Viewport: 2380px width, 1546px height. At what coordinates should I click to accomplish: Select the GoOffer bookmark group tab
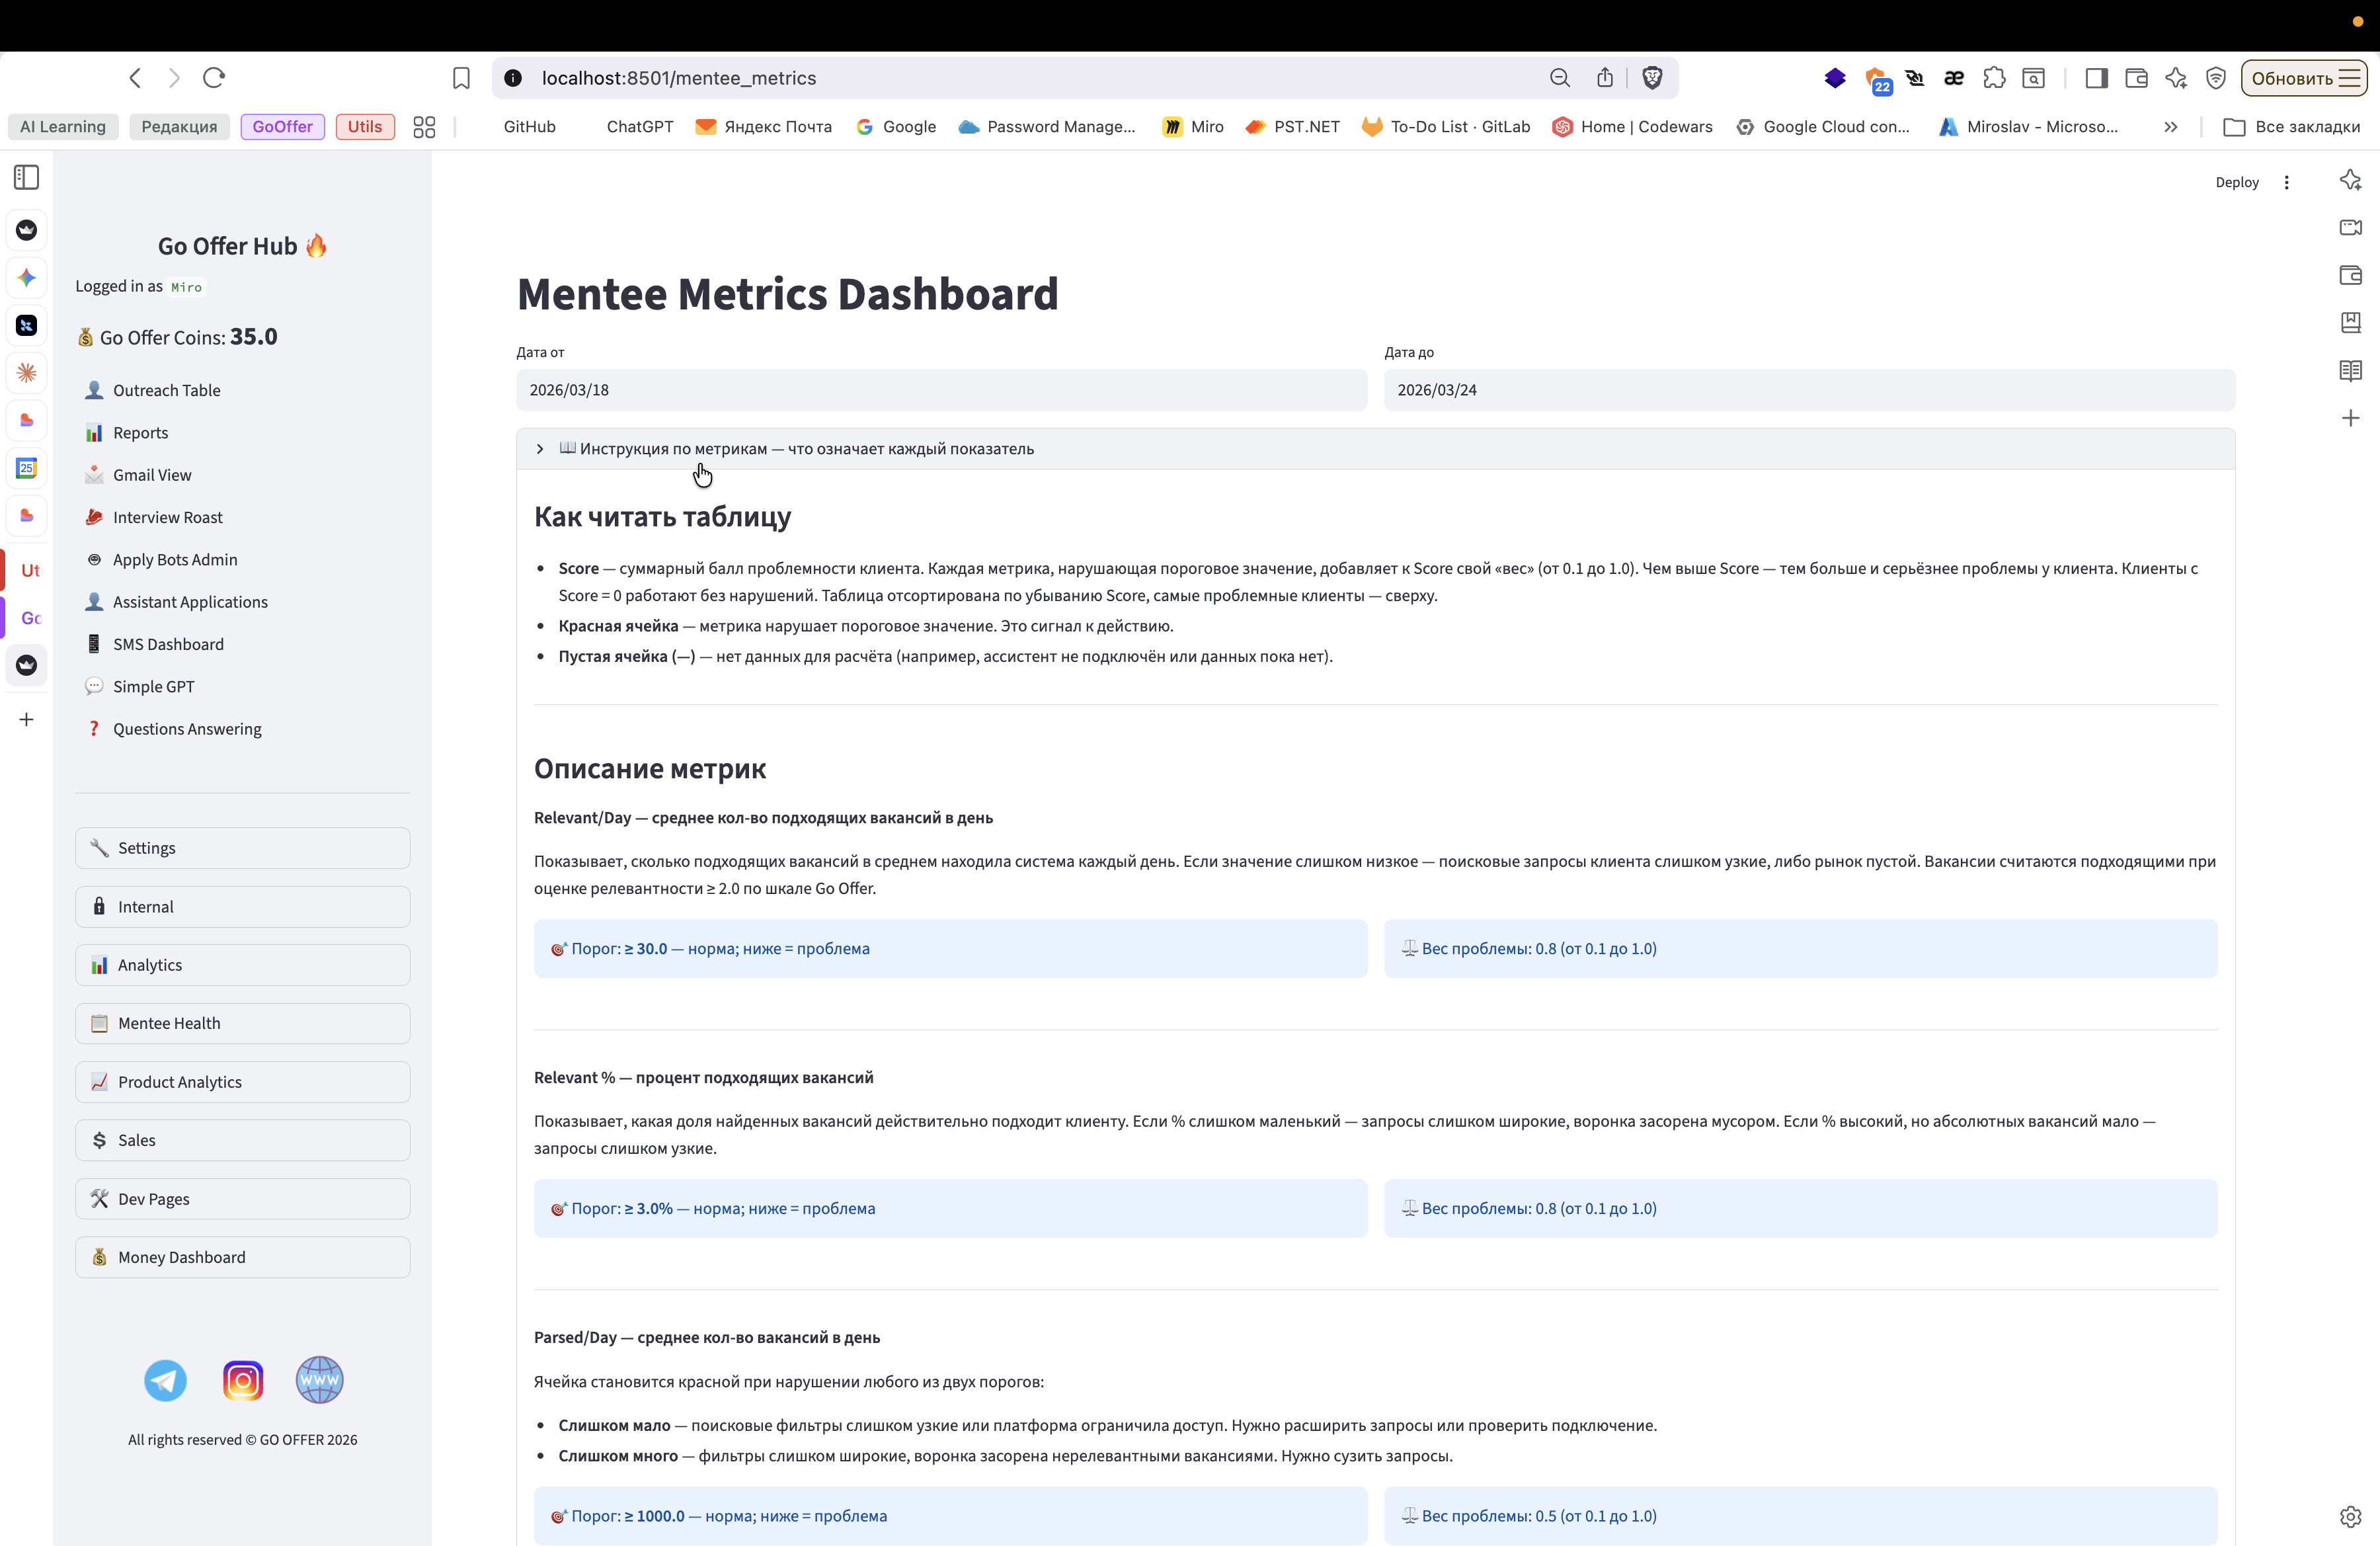pos(282,127)
